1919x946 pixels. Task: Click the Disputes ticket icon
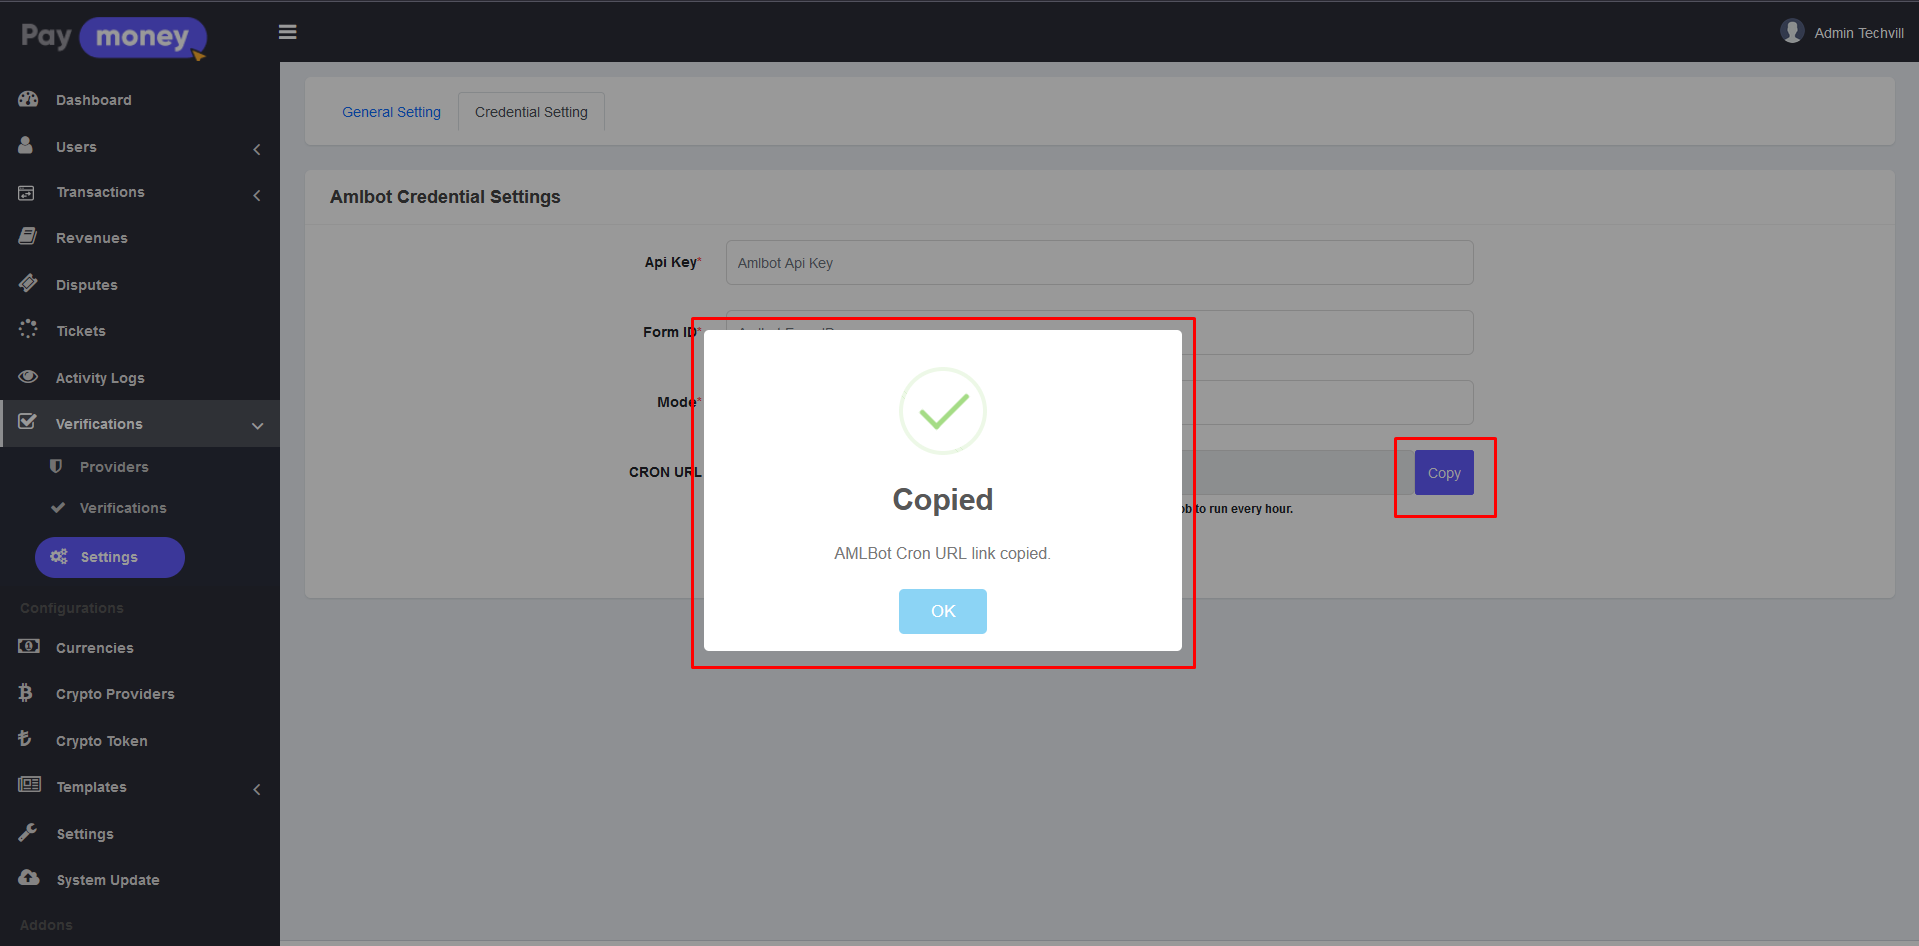[28, 284]
